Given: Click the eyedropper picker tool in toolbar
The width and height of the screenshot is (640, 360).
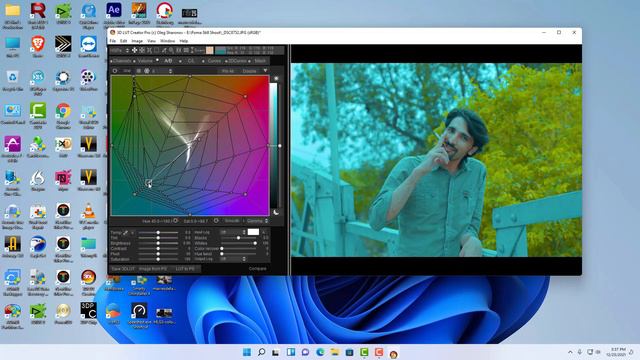Looking at the screenshot, I should [164, 50].
